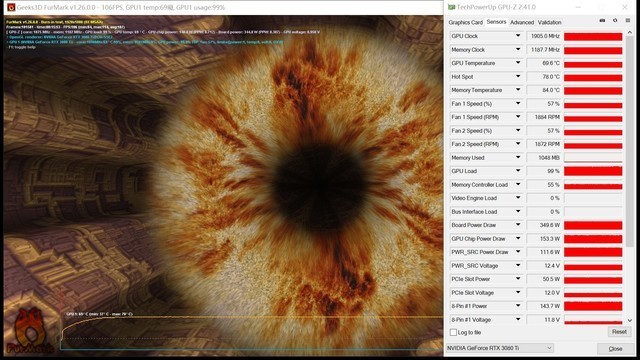Viewport: 640px width, 360px height.
Task: Switch to the Graphics Card tab
Action: [465, 22]
